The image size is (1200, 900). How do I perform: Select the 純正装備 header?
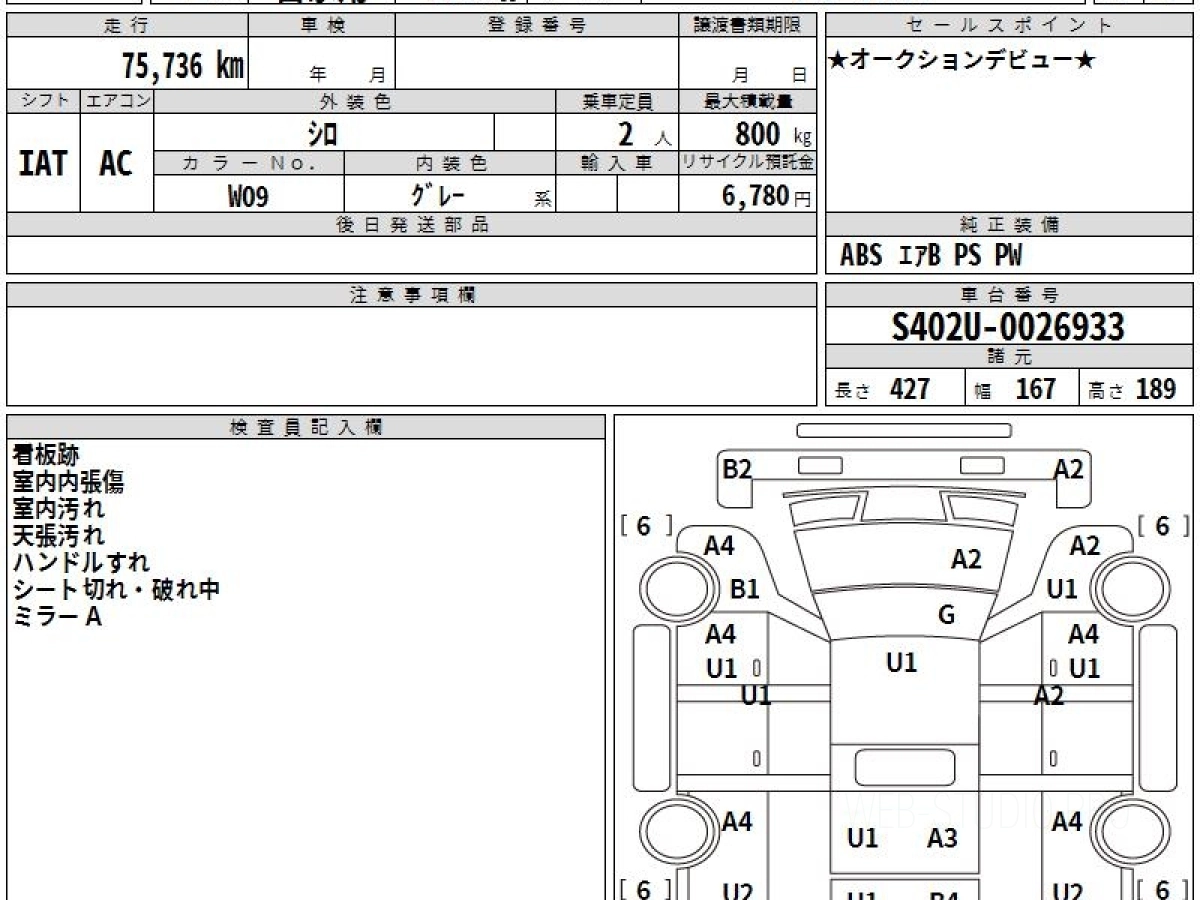point(1009,225)
